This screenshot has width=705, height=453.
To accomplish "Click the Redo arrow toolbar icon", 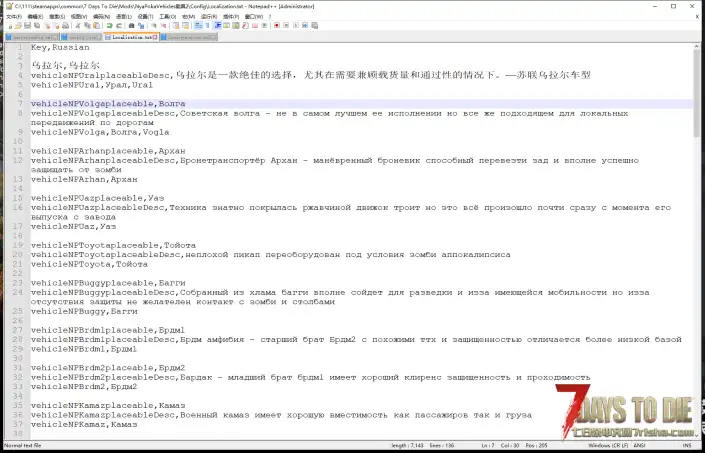I will 119,26.
